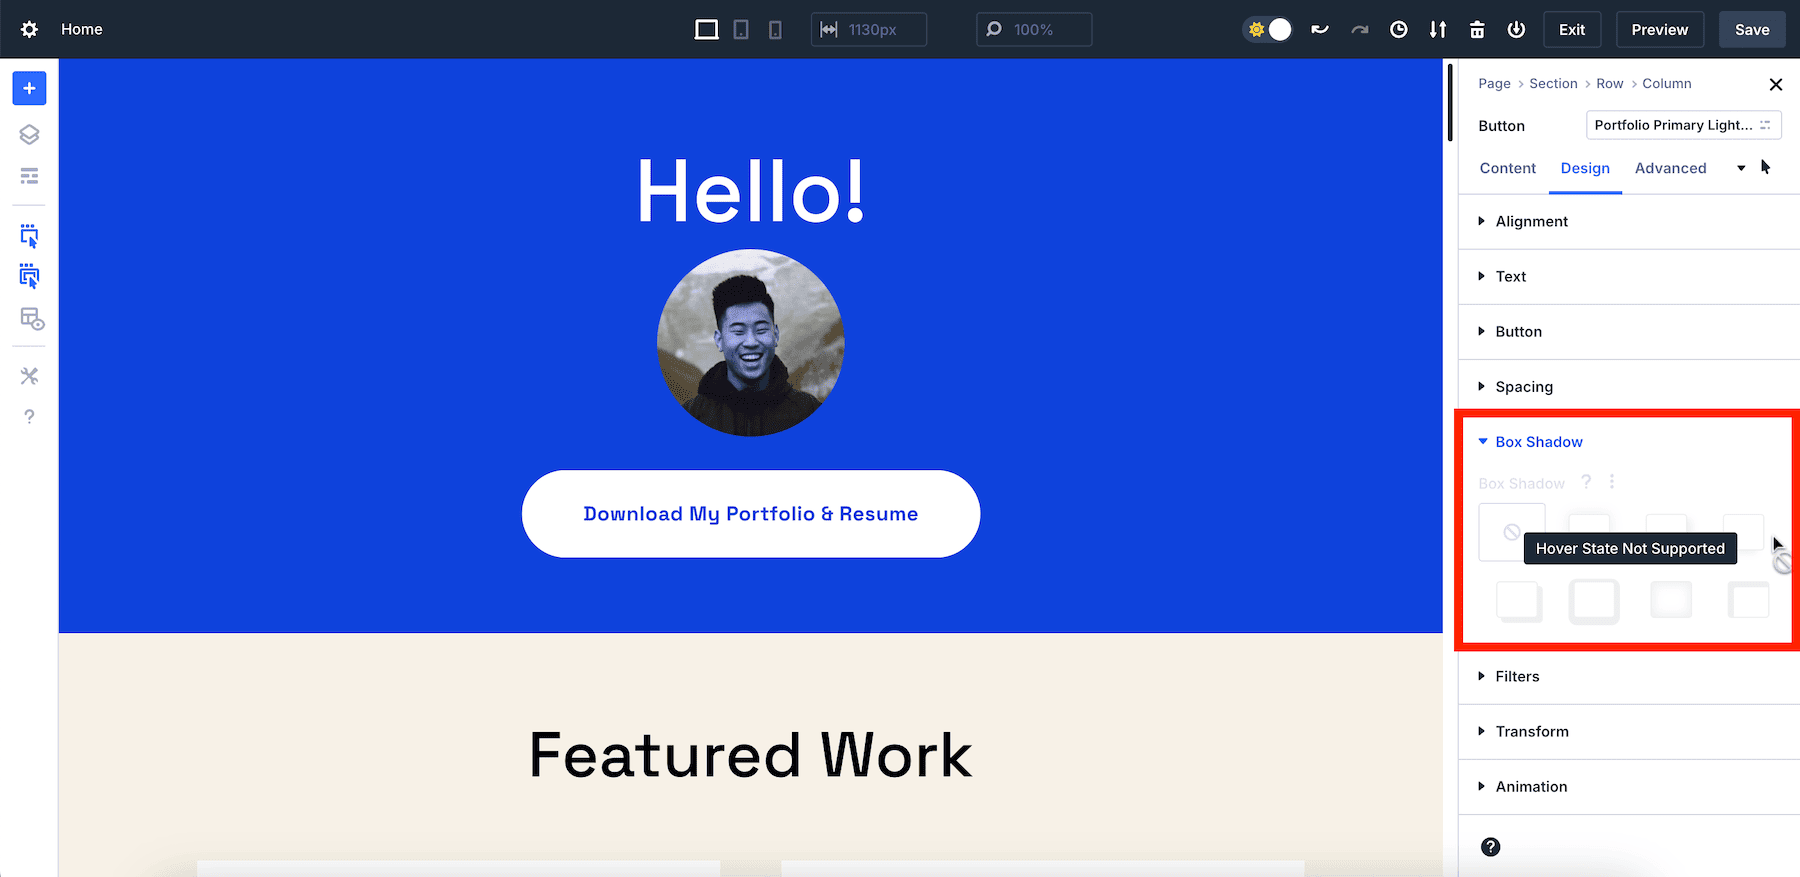This screenshot has height=877, width=1800.
Task: Switch to desktop view icon
Action: coord(706,29)
